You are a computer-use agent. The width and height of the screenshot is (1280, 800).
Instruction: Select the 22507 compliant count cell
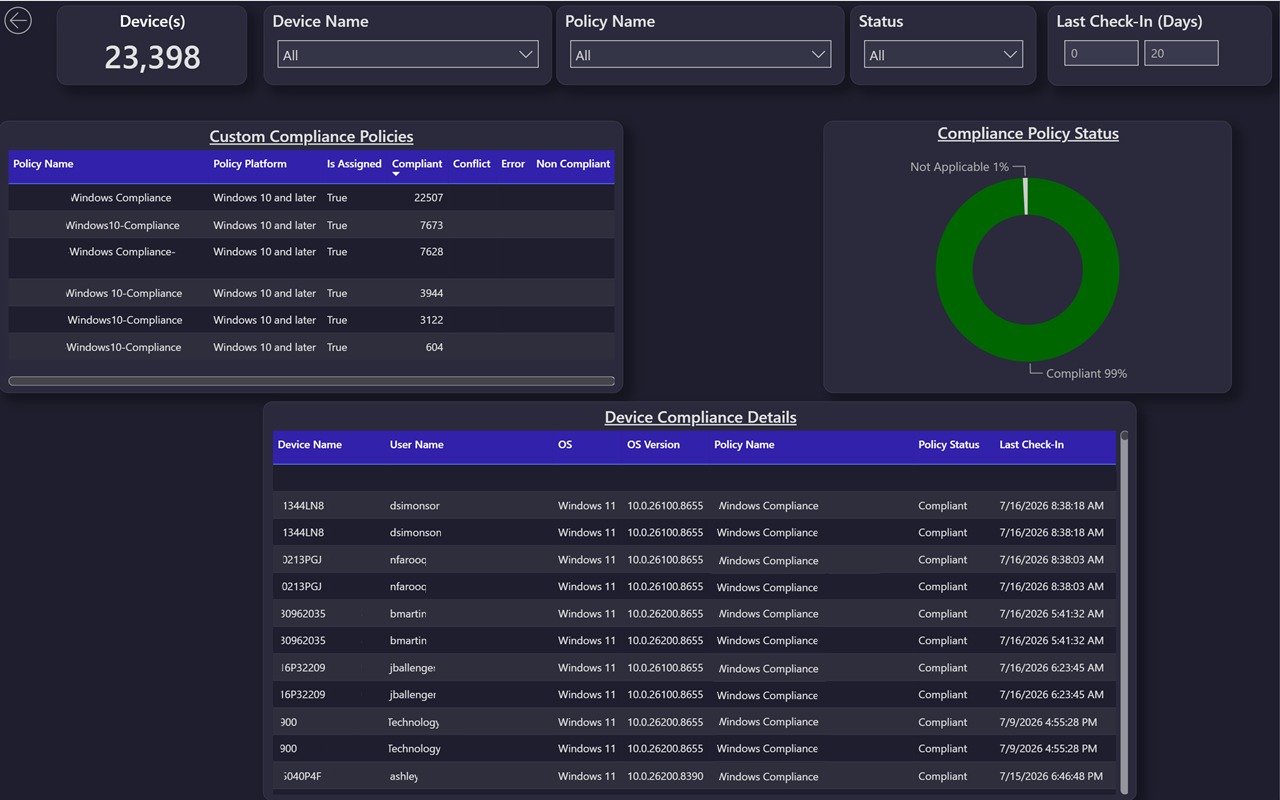point(429,198)
